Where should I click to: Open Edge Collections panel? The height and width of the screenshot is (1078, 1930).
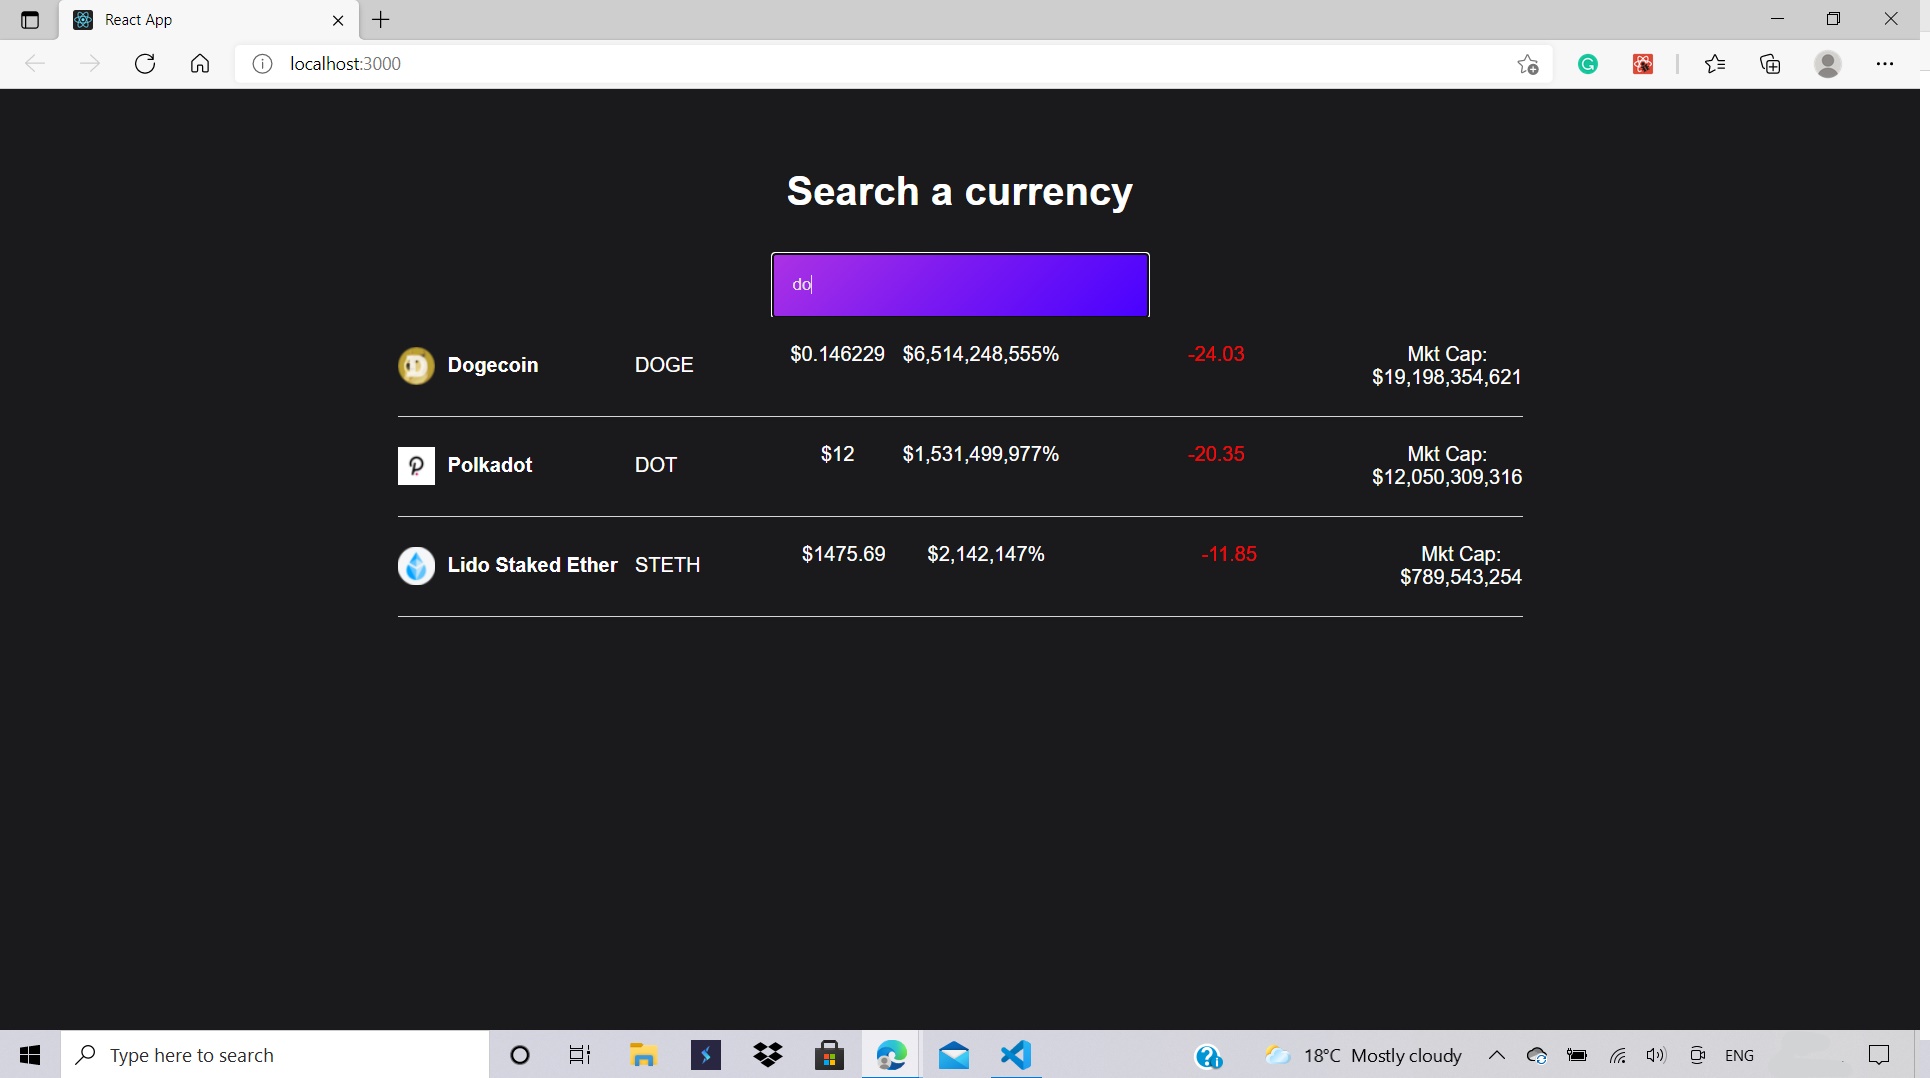pos(1770,64)
